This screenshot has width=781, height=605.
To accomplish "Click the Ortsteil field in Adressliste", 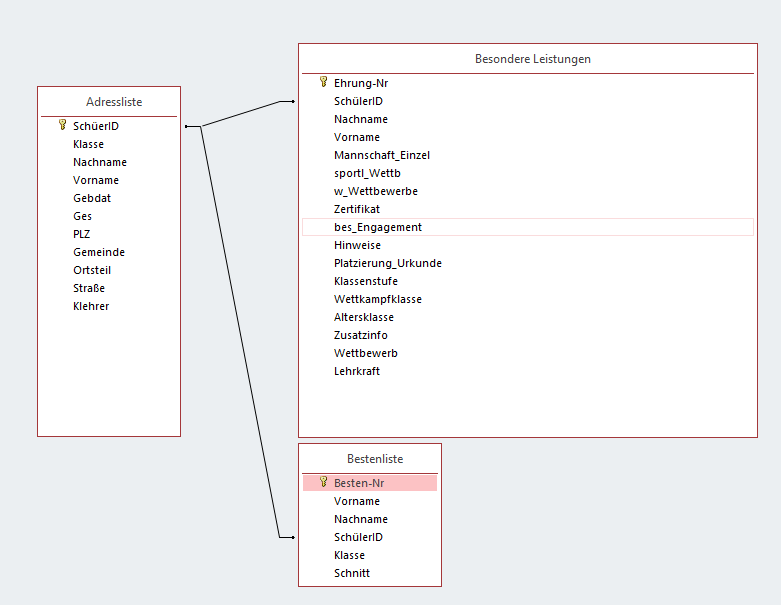I will [x=94, y=270].
